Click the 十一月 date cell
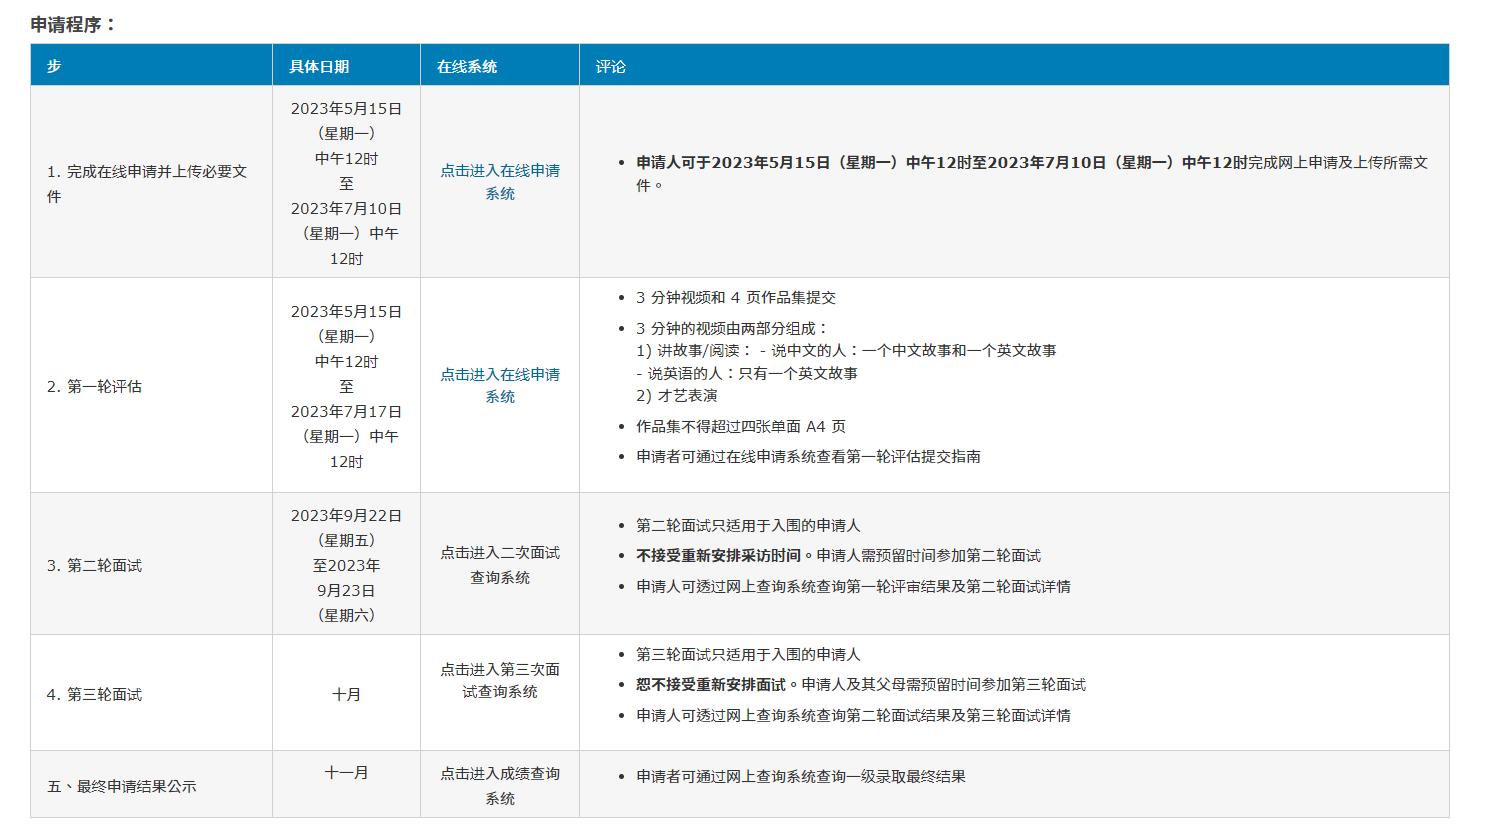The height and width of the screenshot is (839, 1490). pos(346,771)
